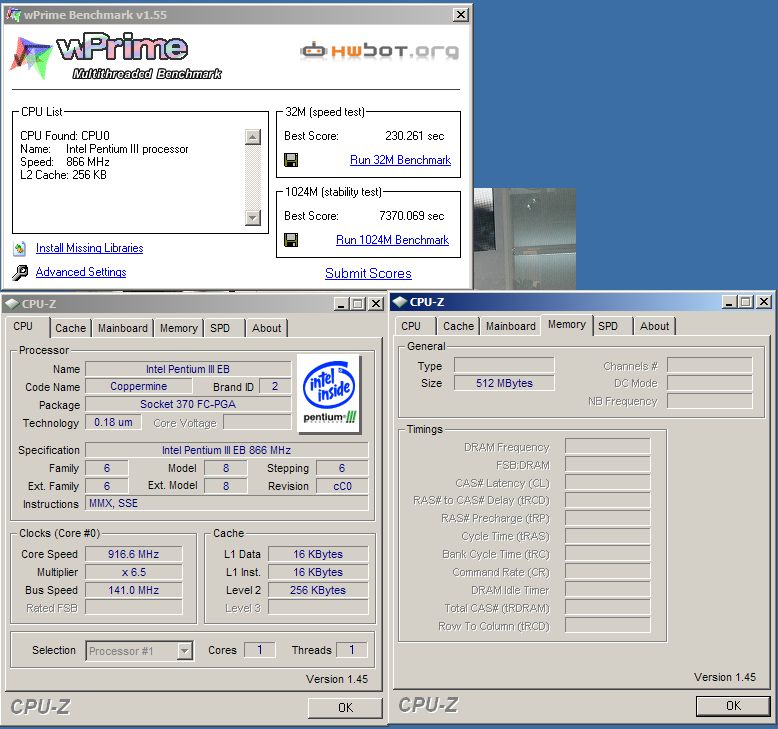Click the right CPU-Z title bar icon

point(400,302)
